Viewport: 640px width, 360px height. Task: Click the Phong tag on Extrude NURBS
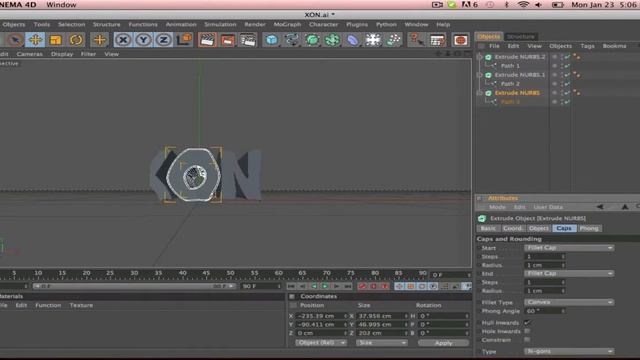click(577, 93)
